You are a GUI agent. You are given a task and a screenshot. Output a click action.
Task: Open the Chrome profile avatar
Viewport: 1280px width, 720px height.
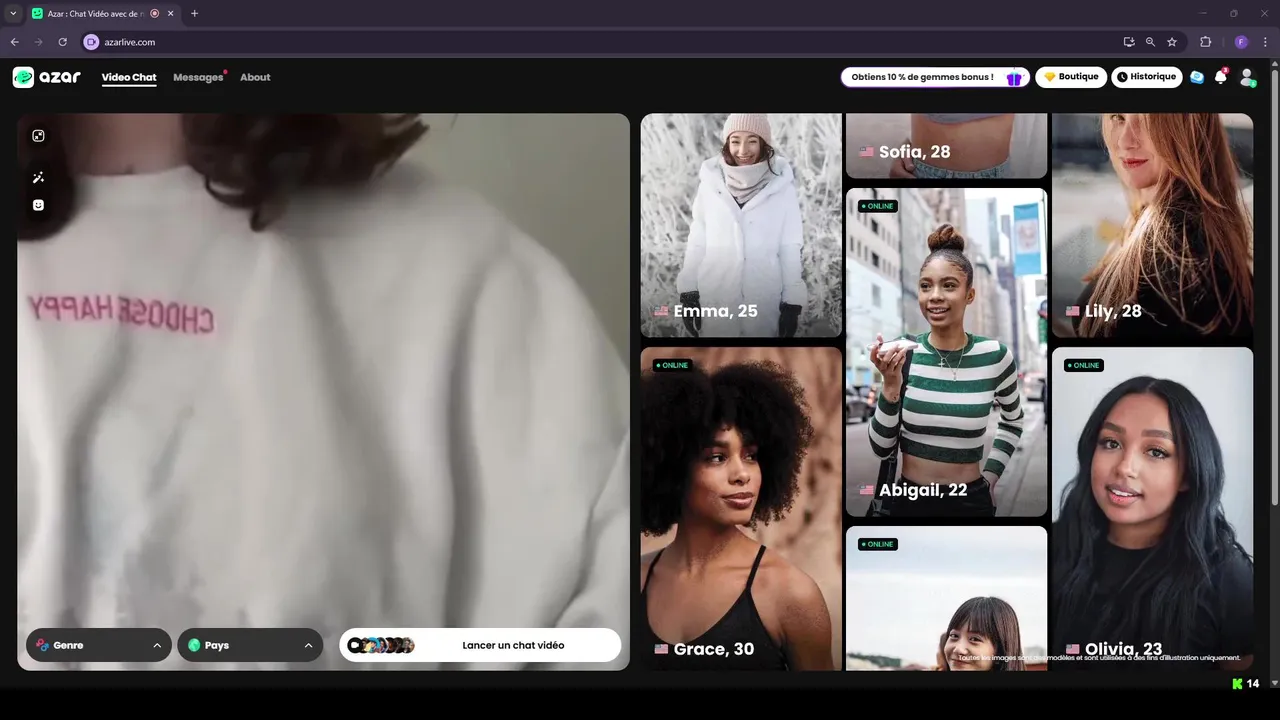pos(1241,42)
